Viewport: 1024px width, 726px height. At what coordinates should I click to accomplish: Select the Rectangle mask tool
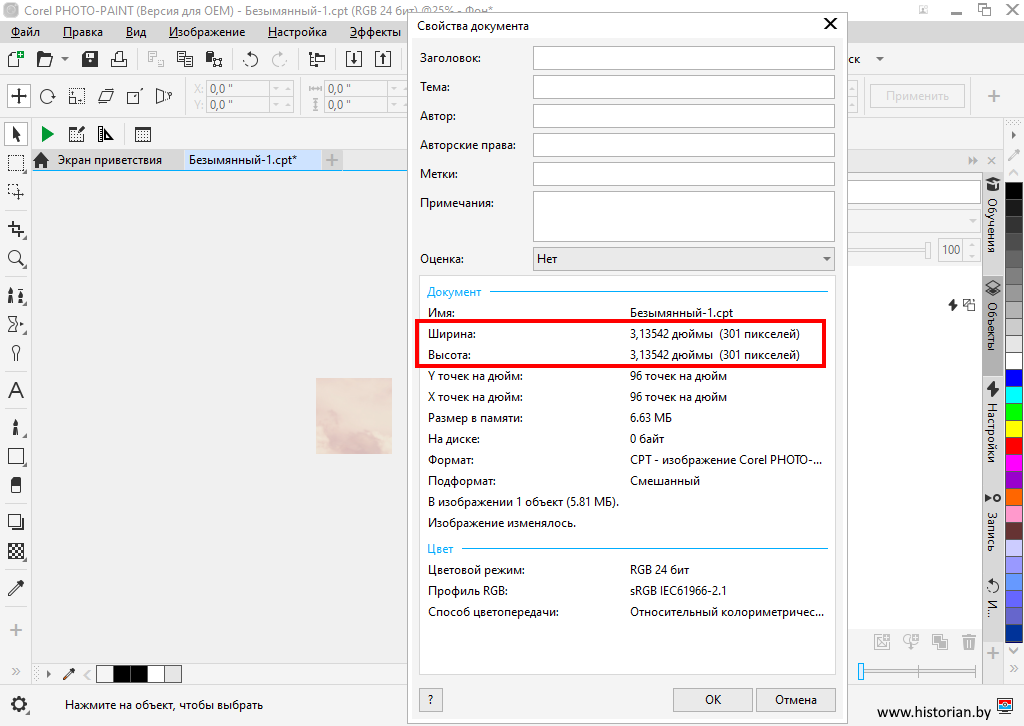16,162
